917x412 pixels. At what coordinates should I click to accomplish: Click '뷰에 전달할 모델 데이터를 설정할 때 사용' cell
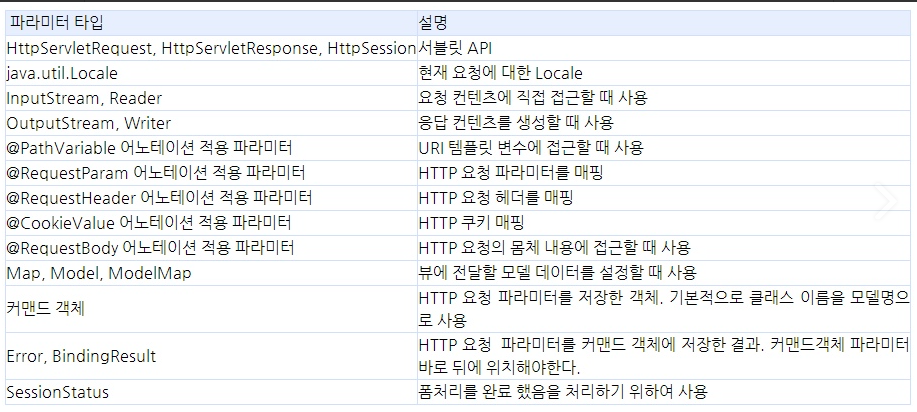pyautogui.click(x=664, y=273)
